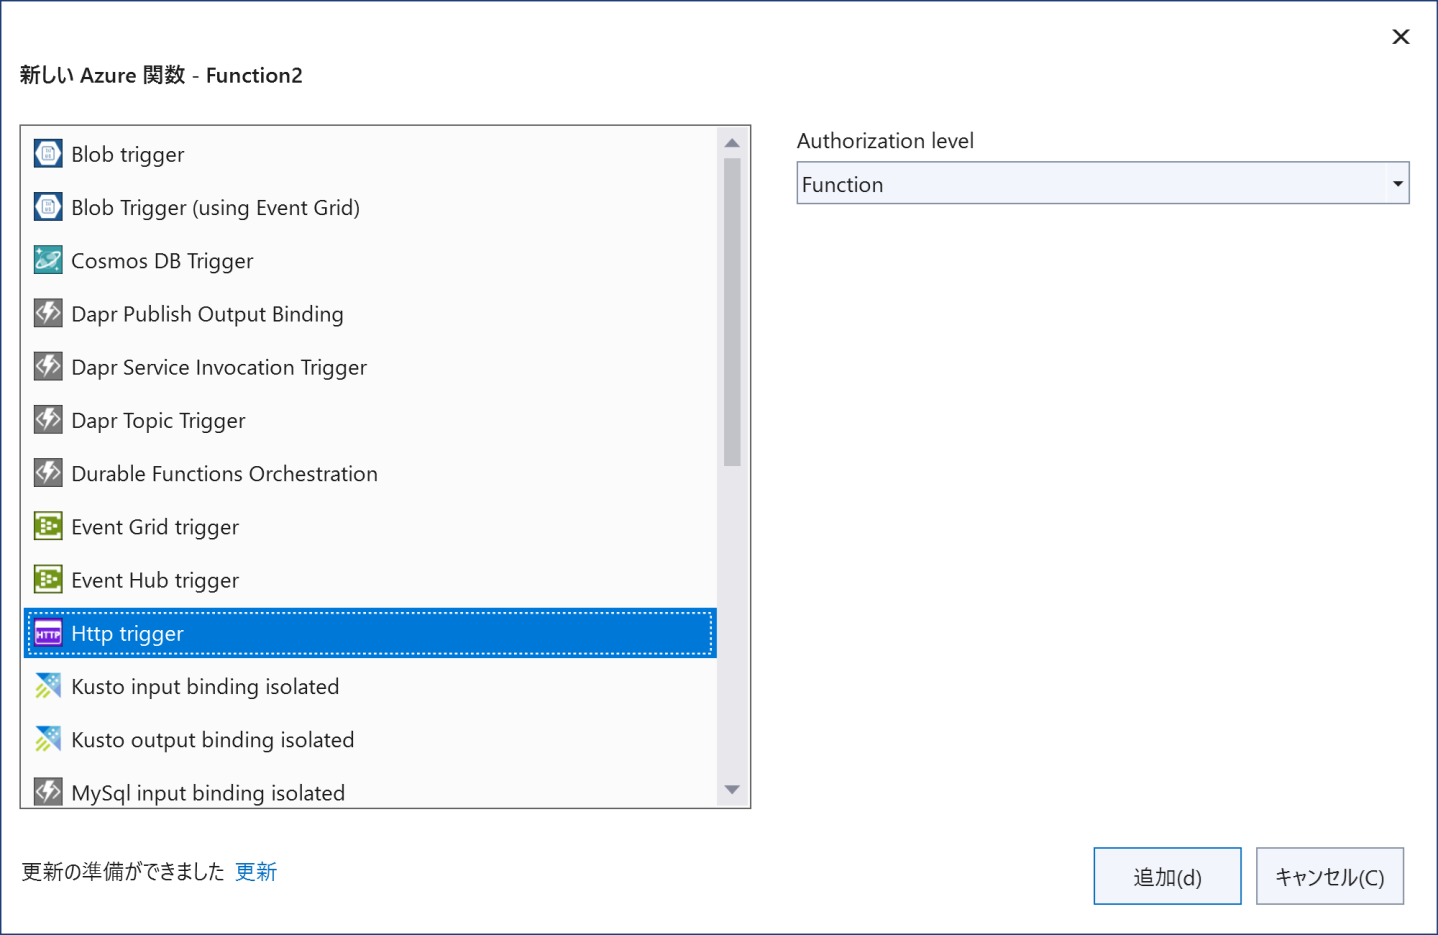Click the Blob Trigger (using Event Grid) icon
Image resolution: width=1438 pixels, height=935 pixels.
pyautogui.click(x=48, y=206)
